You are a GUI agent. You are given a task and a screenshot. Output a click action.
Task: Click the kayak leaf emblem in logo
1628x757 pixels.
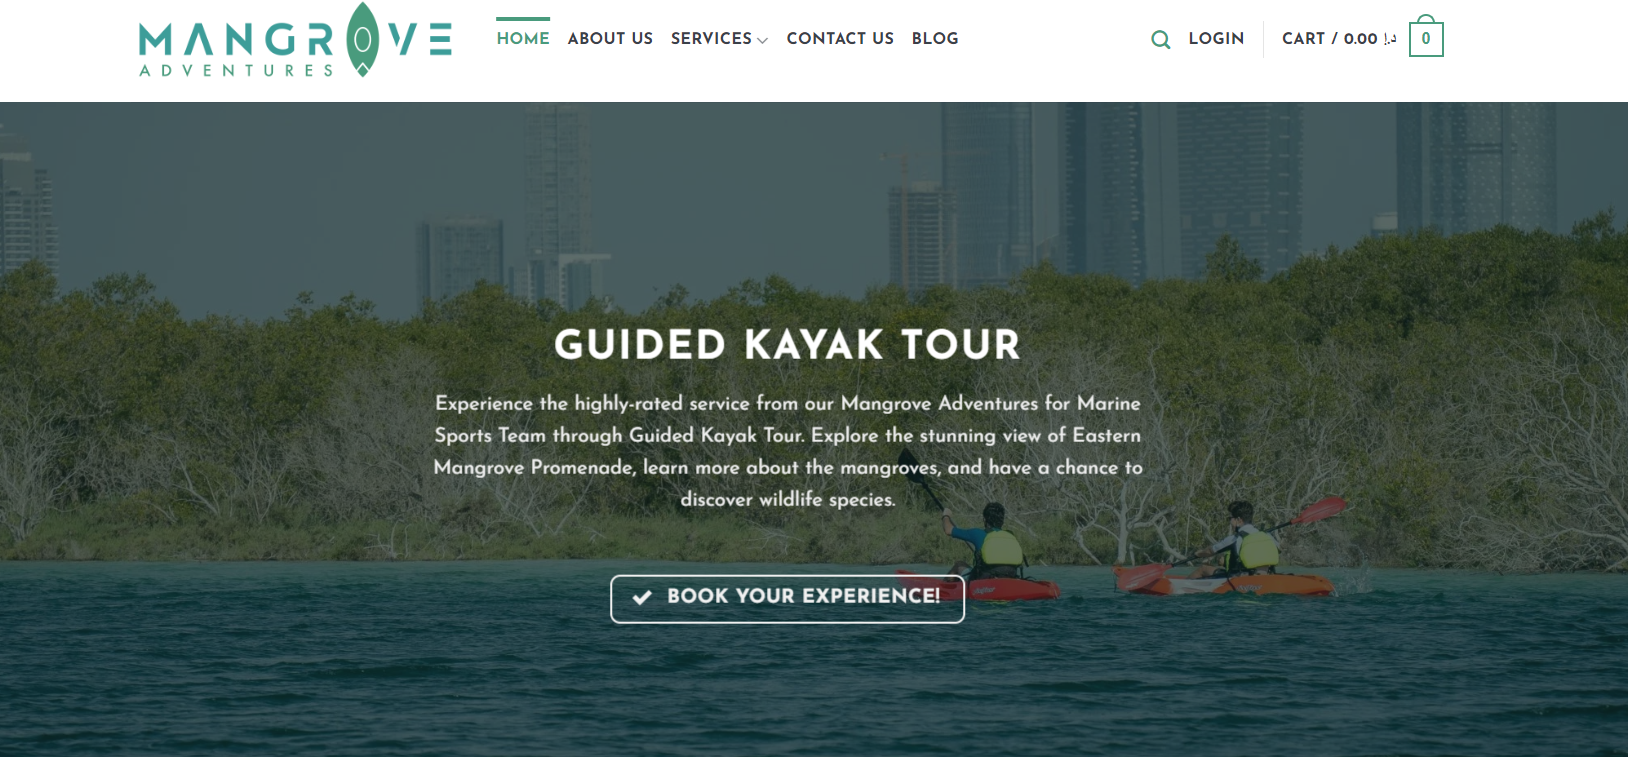coord(363,40)
